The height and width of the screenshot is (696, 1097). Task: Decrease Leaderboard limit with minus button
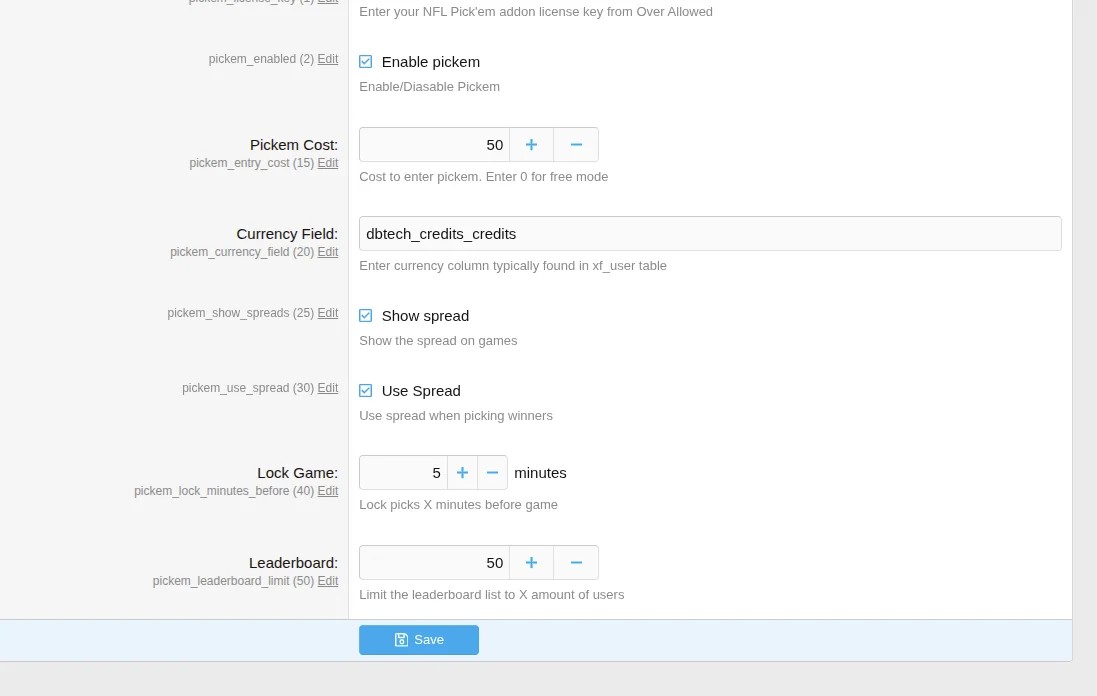[576, 563]
